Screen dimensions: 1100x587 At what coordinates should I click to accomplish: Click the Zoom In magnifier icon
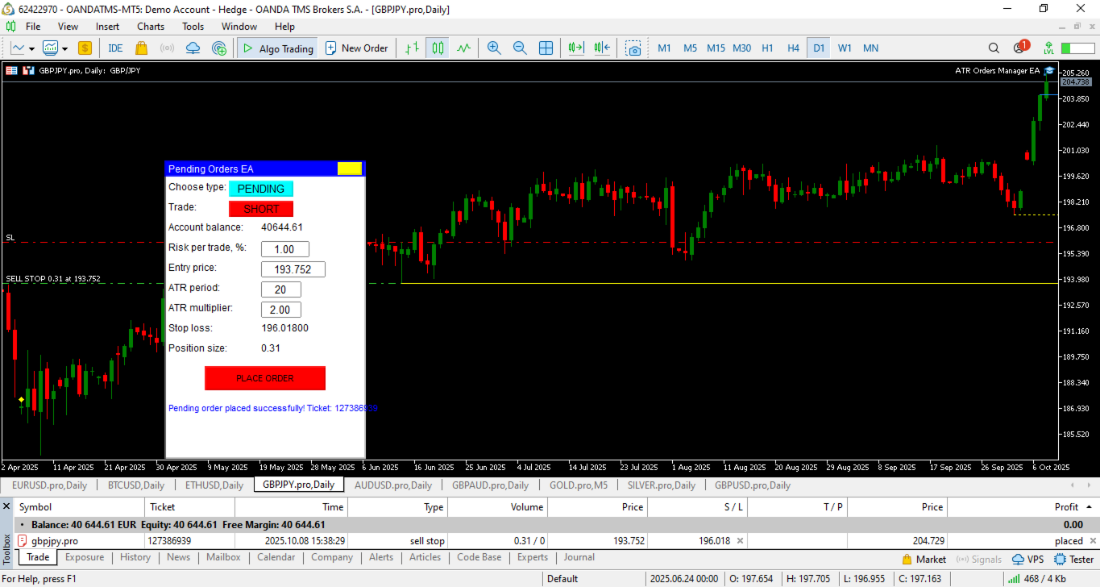tap(494, 48)
